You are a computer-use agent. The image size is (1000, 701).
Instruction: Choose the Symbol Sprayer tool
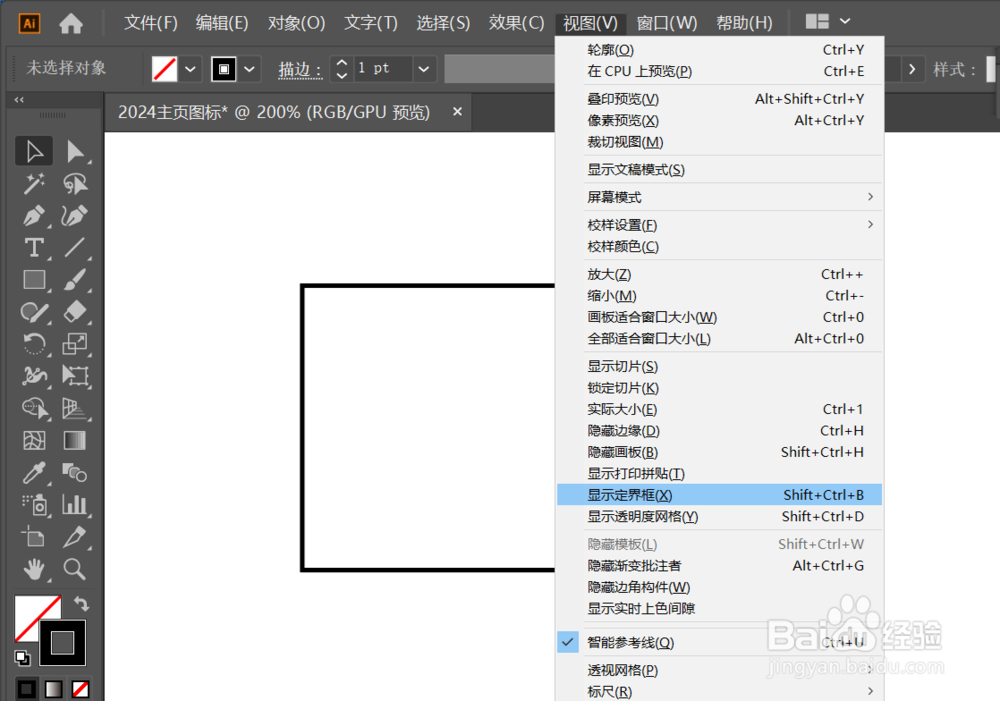[34, 505]
